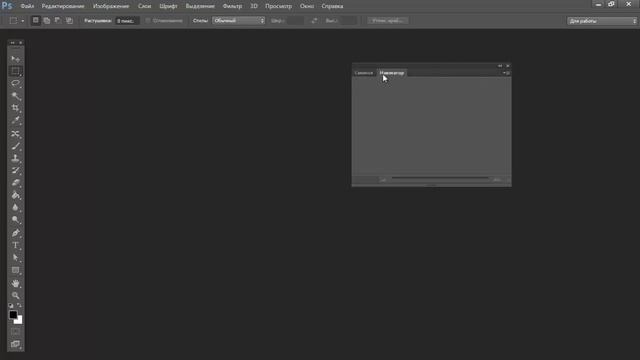Choose New selection mode in options bar
The image size is (640, 360).
(x=36, y=20)
